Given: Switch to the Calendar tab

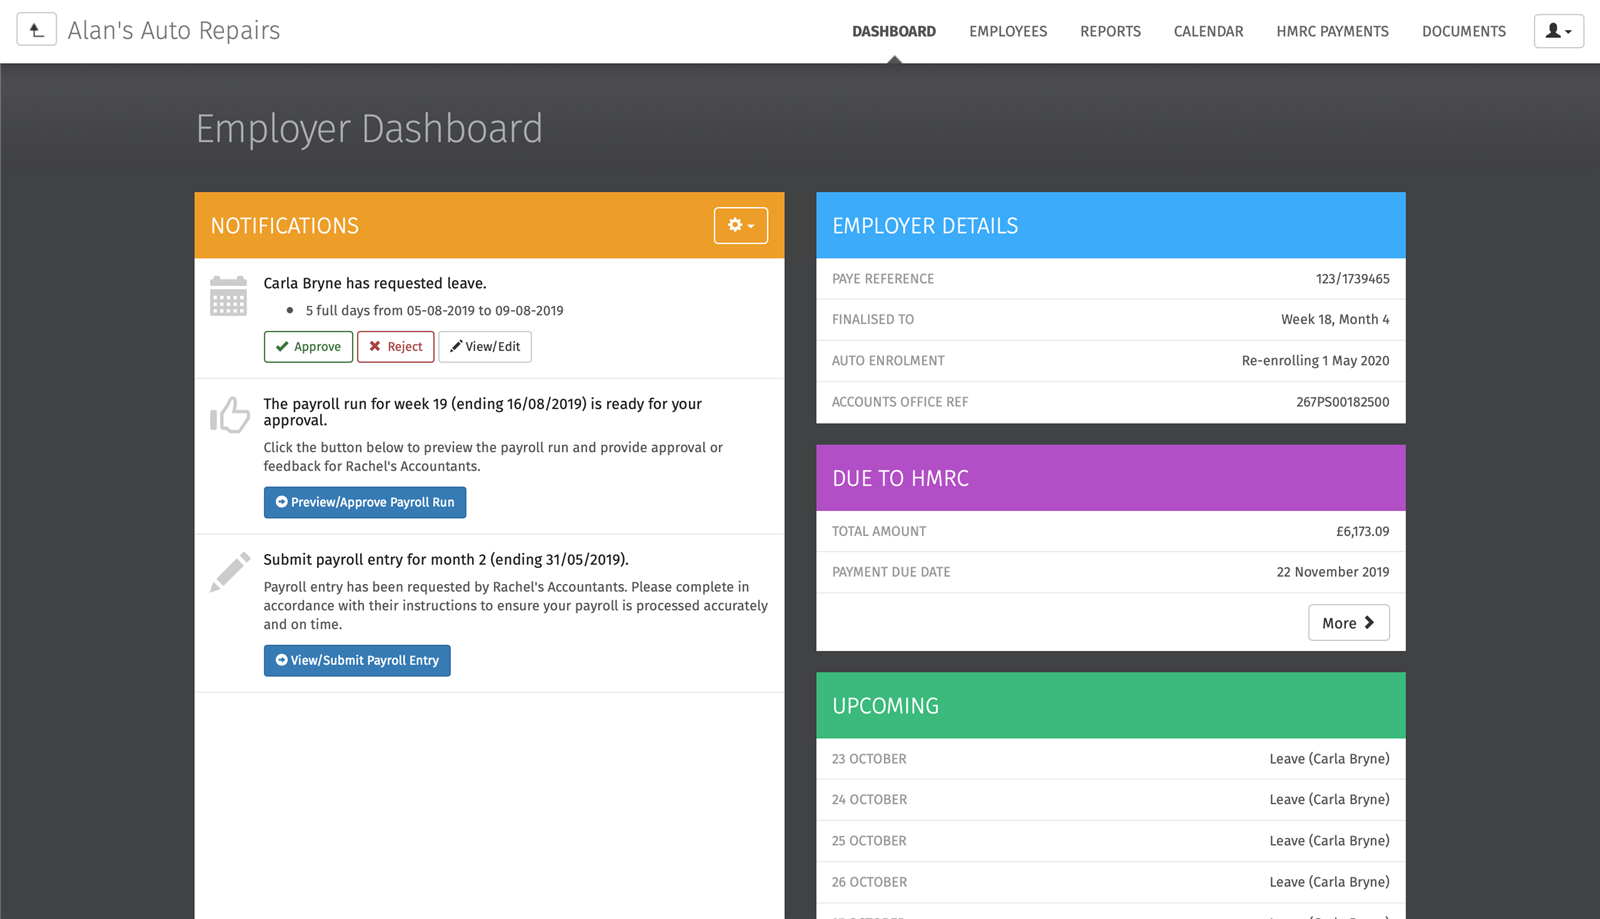Looking at the screenshot, I should tap(1208, 31).
